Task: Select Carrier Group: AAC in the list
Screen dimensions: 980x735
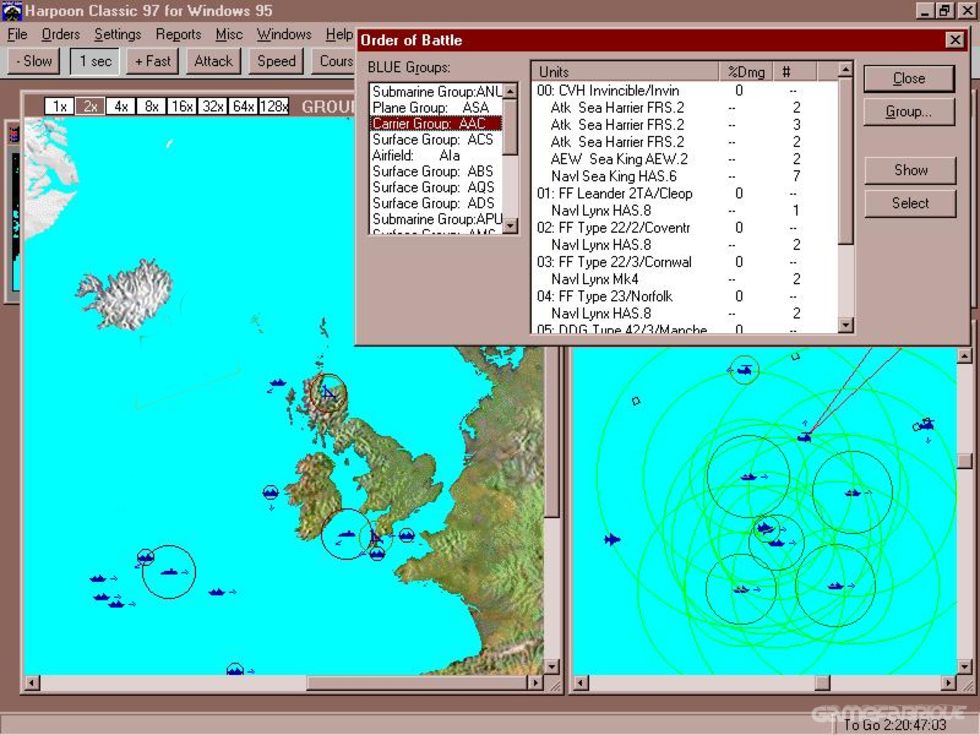Action: pyautogui.click(x=436, y=124)
